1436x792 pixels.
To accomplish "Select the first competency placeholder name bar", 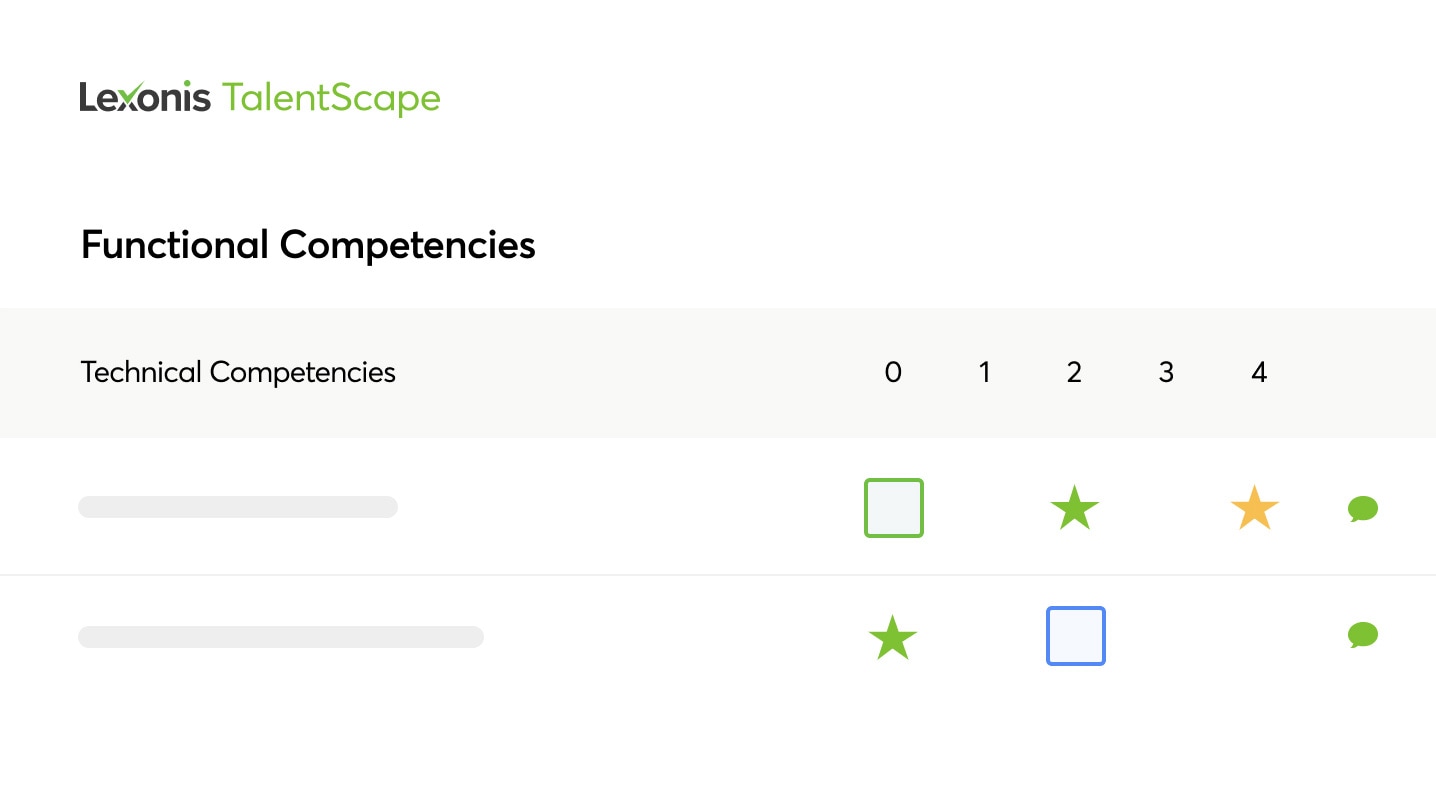I will point(238,507).
